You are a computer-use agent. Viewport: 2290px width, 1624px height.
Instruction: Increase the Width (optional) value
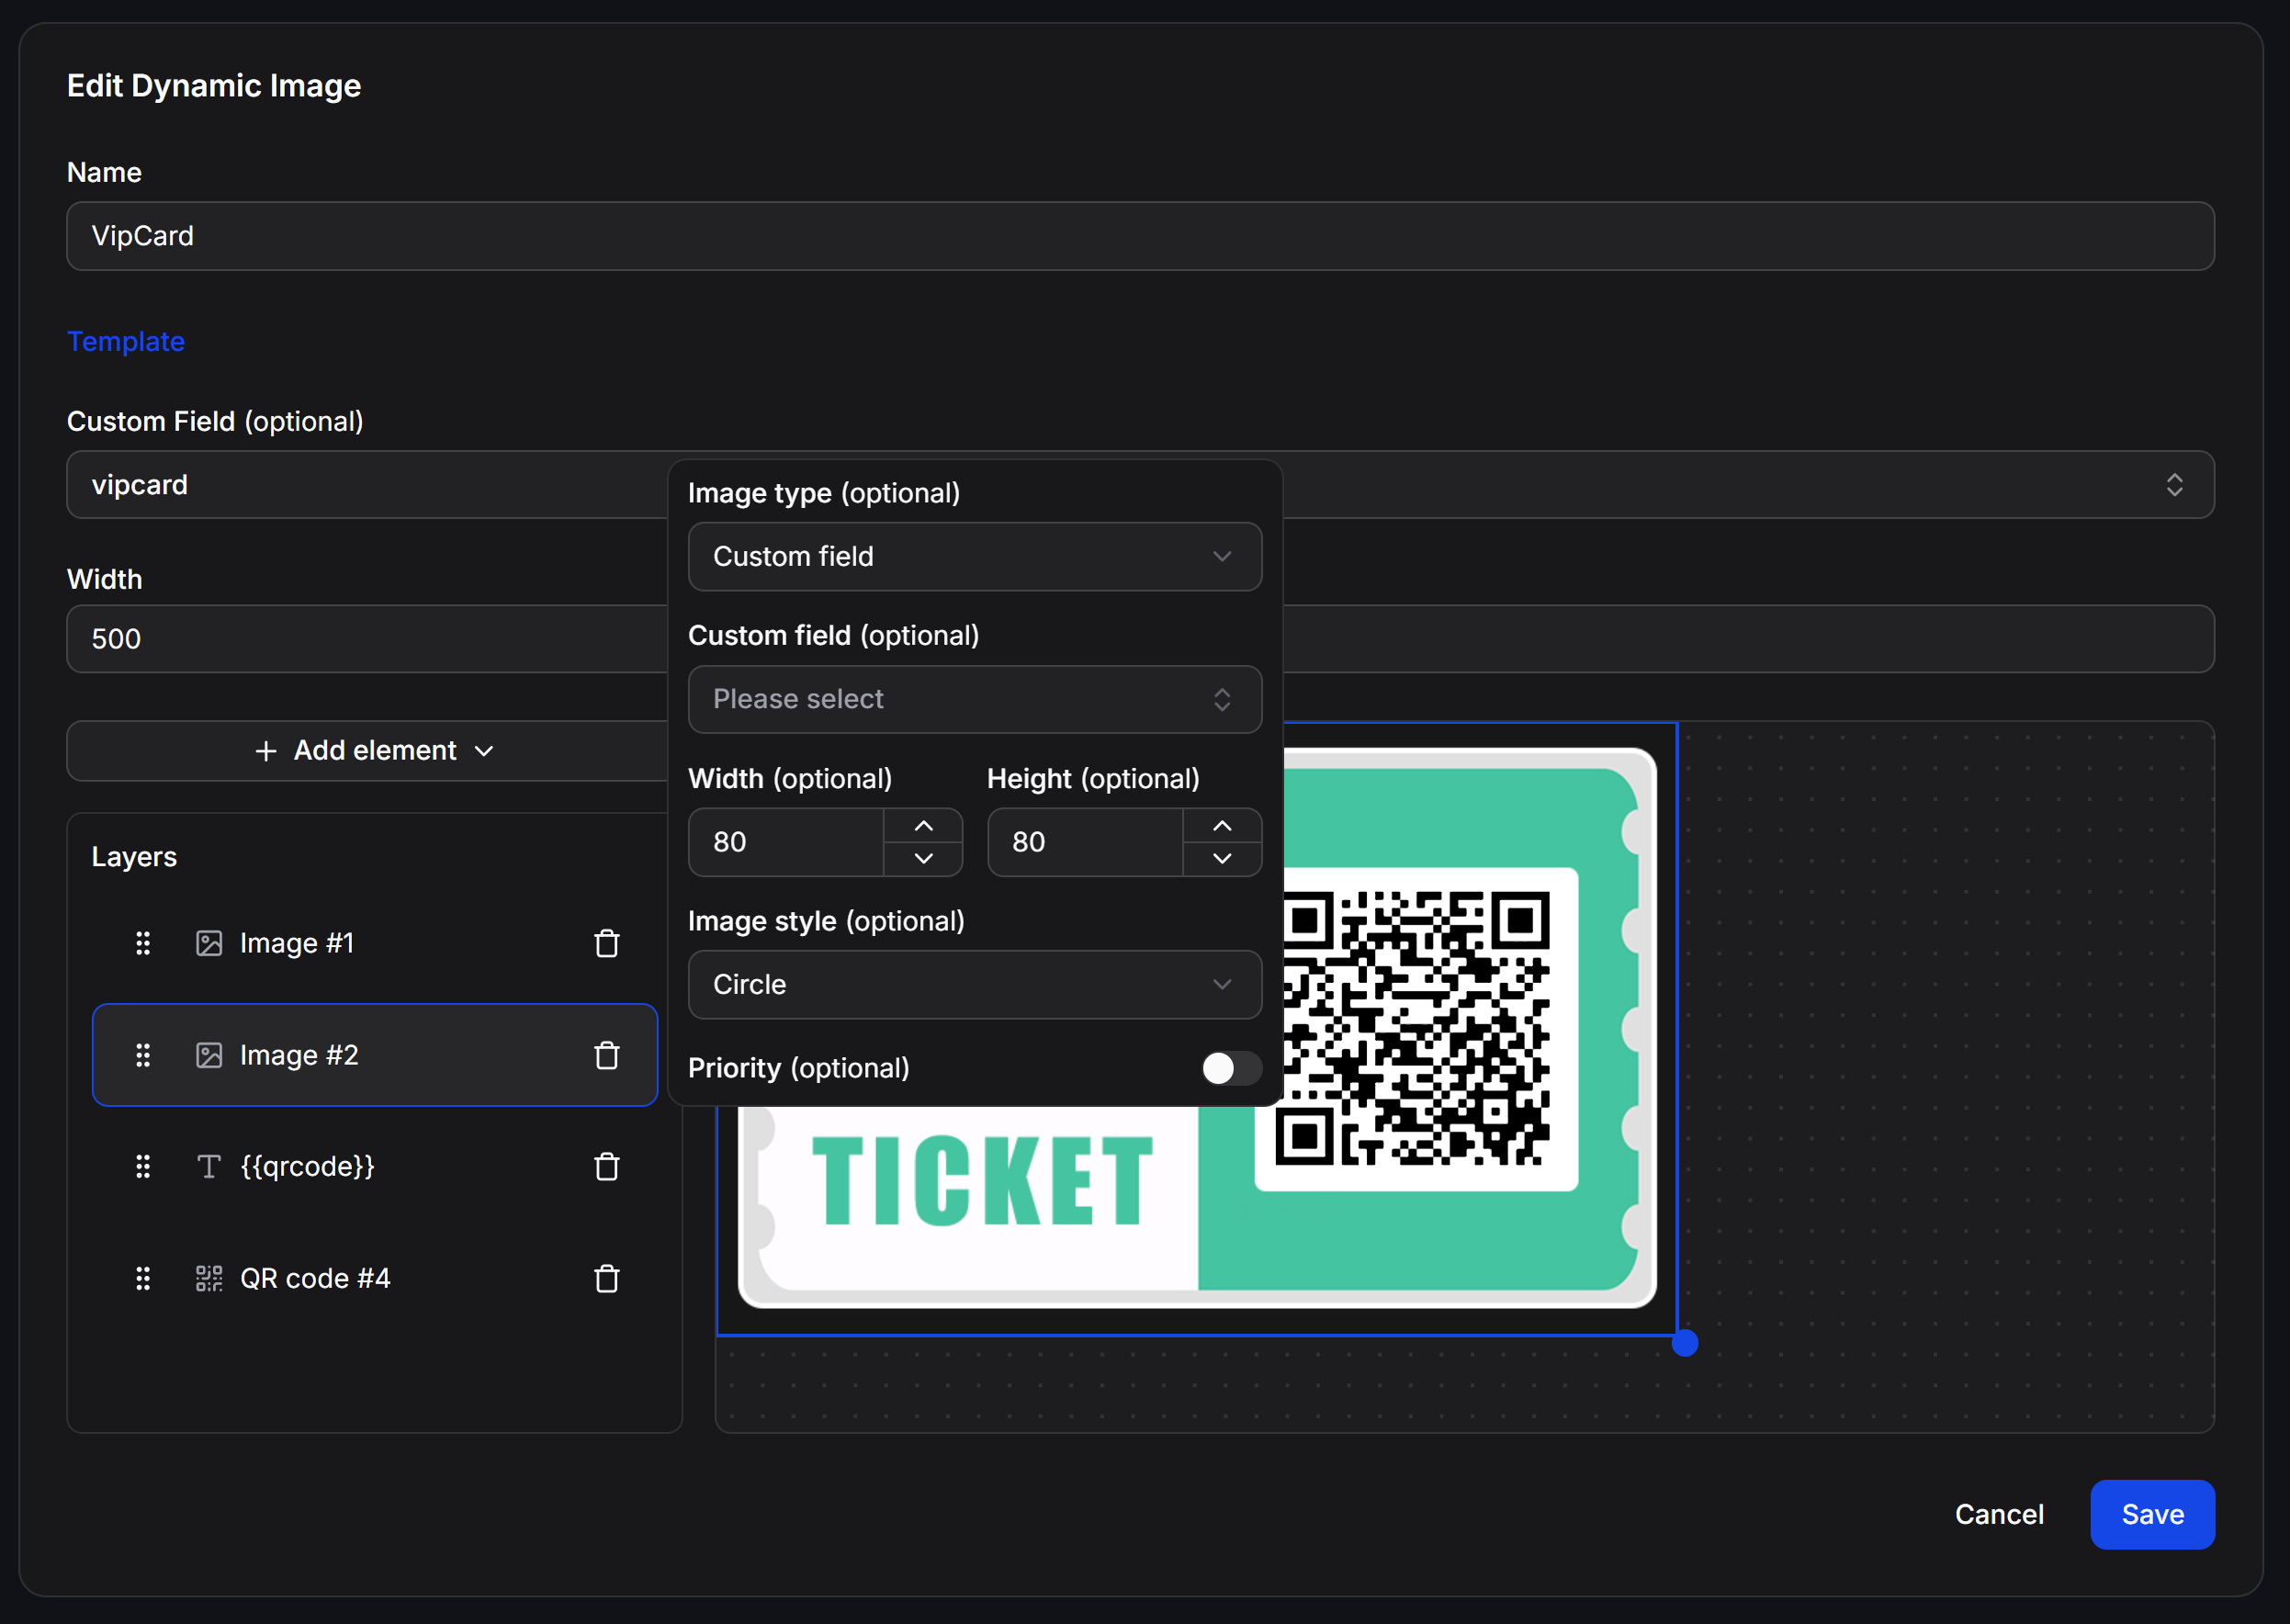pyautogui.click(x=923, y=826)
